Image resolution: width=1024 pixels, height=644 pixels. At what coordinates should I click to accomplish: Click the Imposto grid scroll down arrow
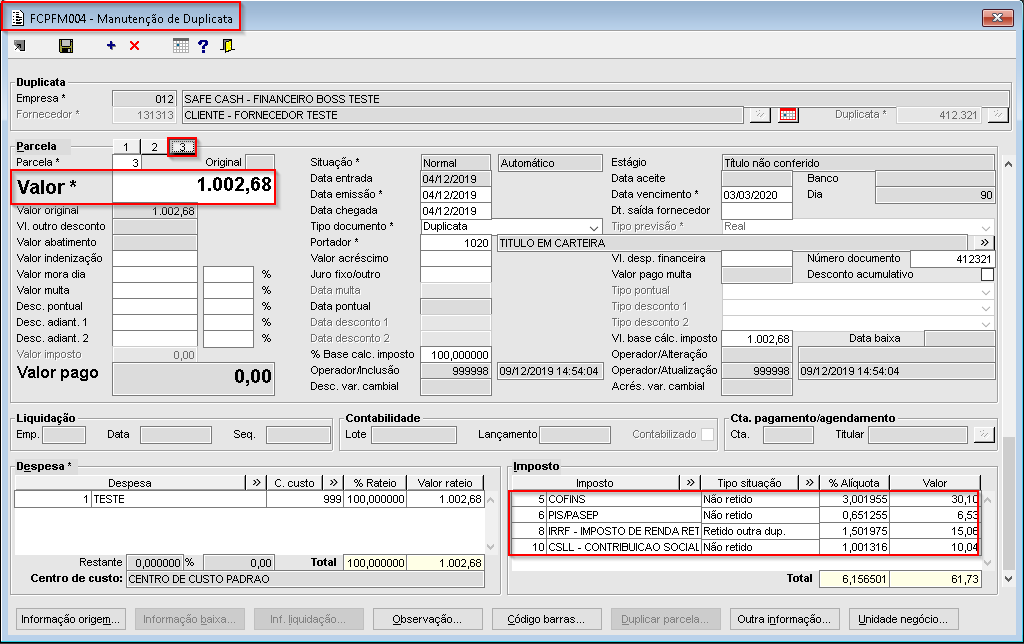pyautogui.click(x=987, y=562)
